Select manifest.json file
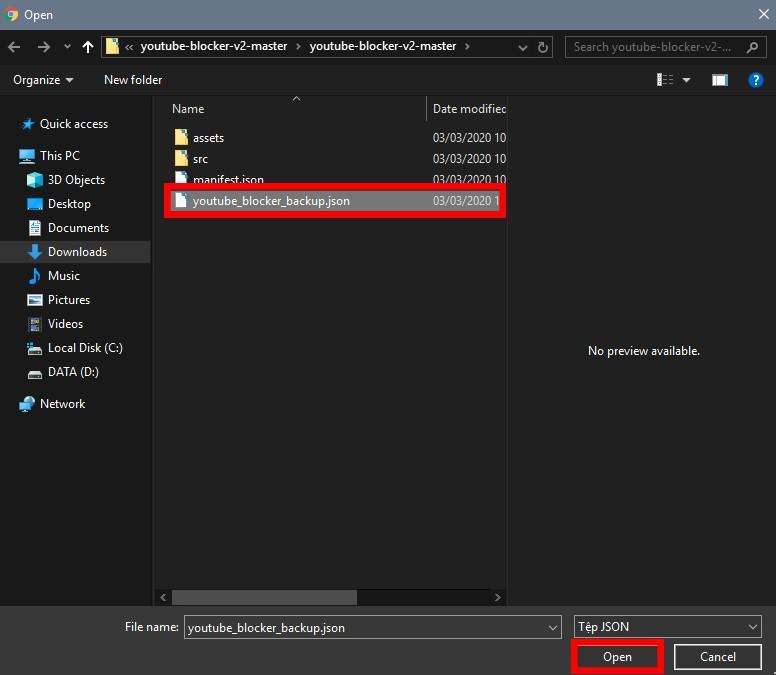This screenshot has height=675, width=776. click(x=228, y=179)
